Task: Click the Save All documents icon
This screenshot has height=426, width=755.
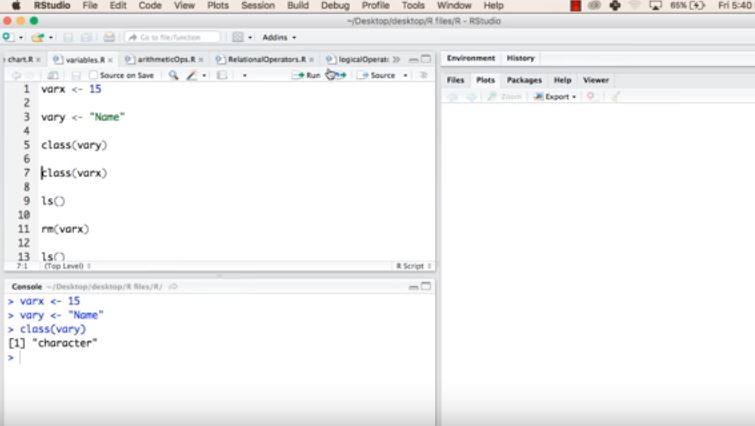Action: tap(87, 37)
